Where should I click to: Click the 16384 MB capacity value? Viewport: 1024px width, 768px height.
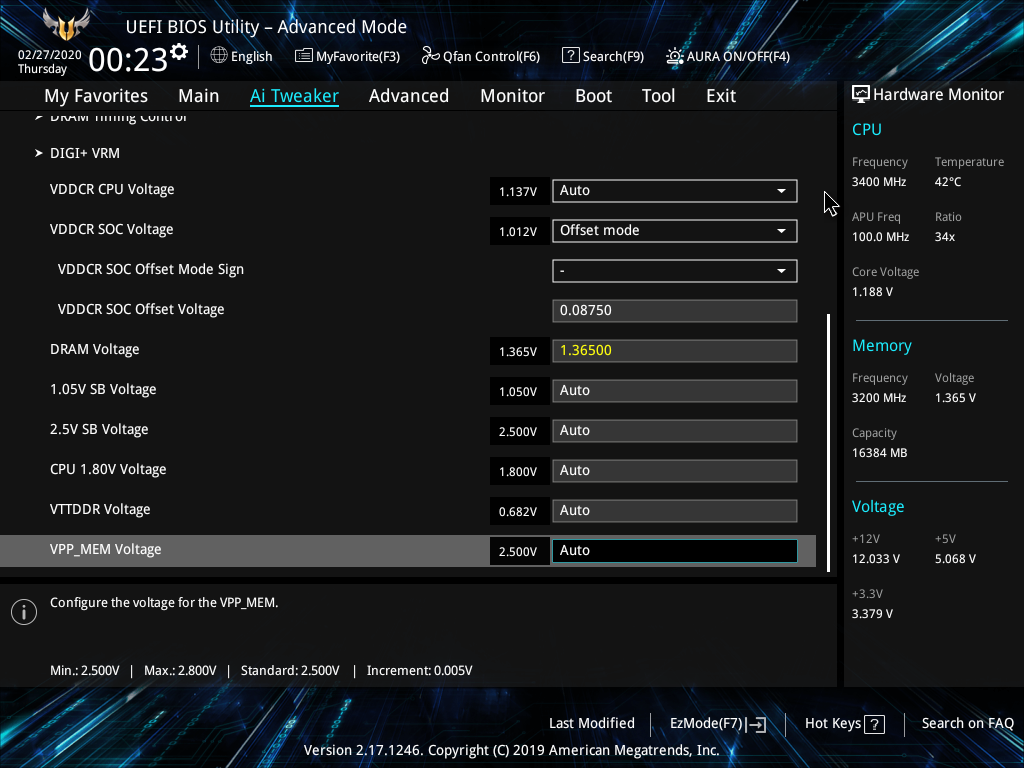click(x=879, y=453)
